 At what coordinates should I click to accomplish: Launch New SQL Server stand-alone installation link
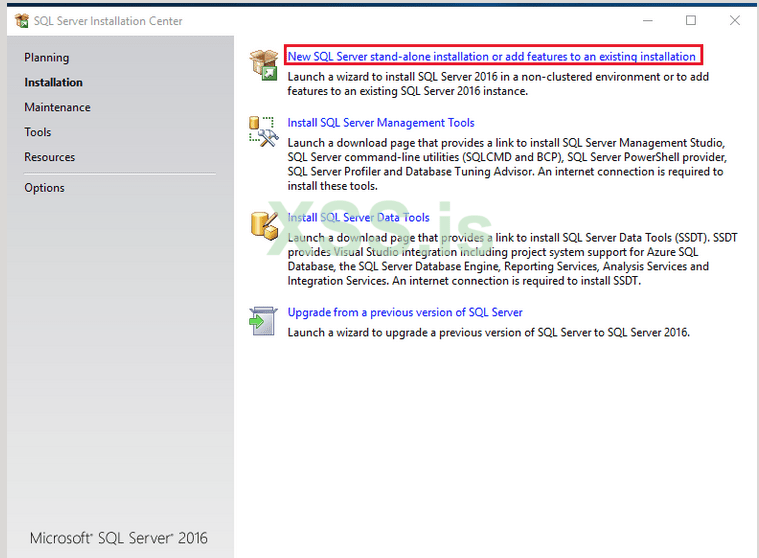pos(491,57)
